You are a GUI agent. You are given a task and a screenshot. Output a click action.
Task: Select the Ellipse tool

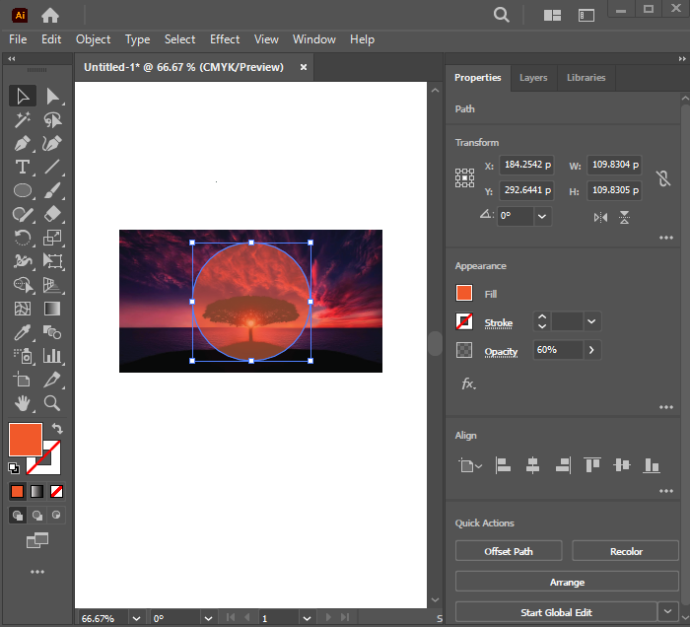(22, 191)
